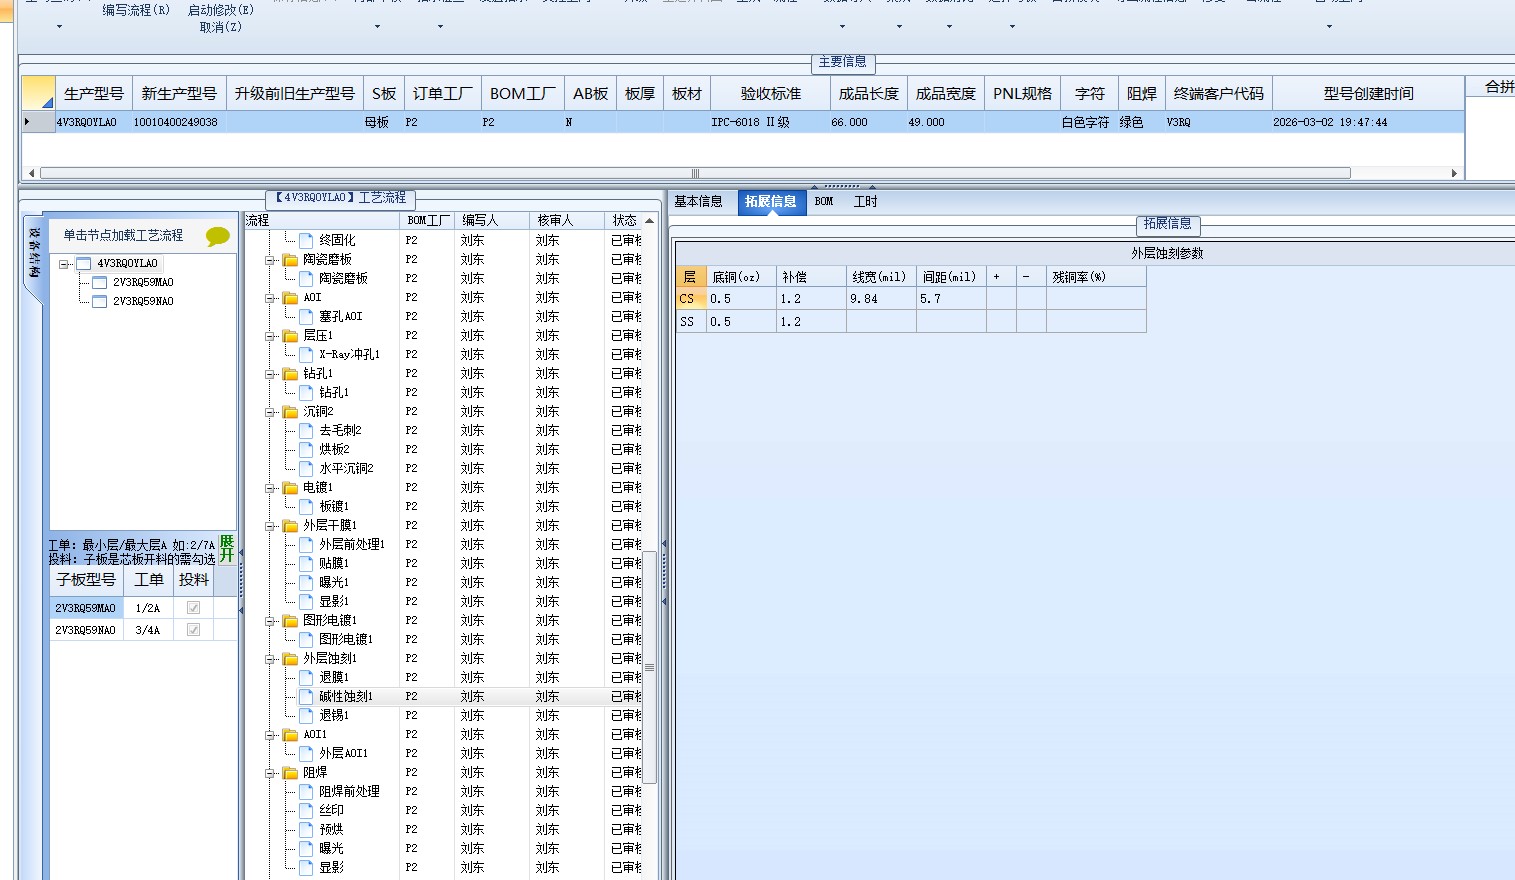Toggle 投料 checkbox for 2V3RQ59MA0
Screen dimensions: 1515x880
tap(193, 607)
